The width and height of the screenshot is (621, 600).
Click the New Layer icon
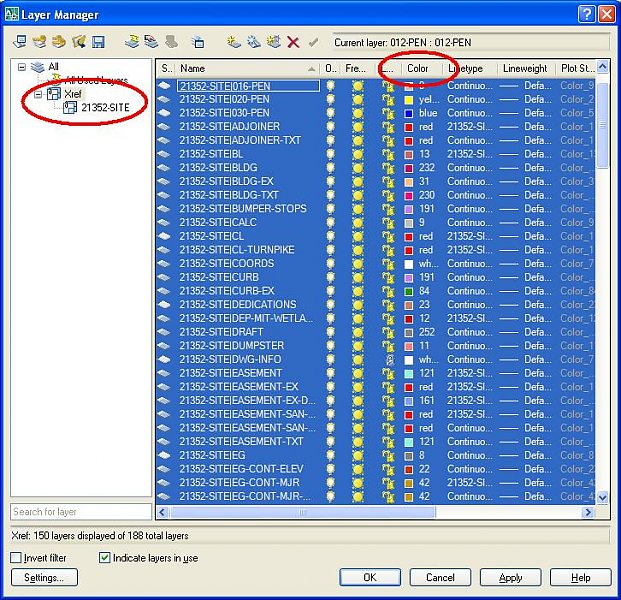(234, 42)
